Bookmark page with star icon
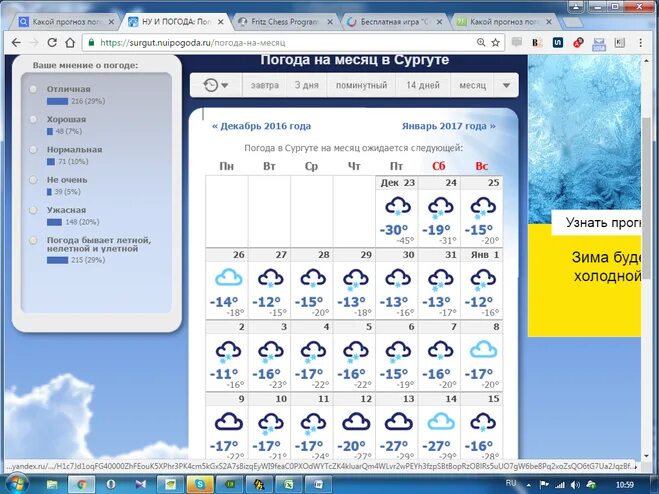This screenshot has width=659, height=494. tap(496, 42)
